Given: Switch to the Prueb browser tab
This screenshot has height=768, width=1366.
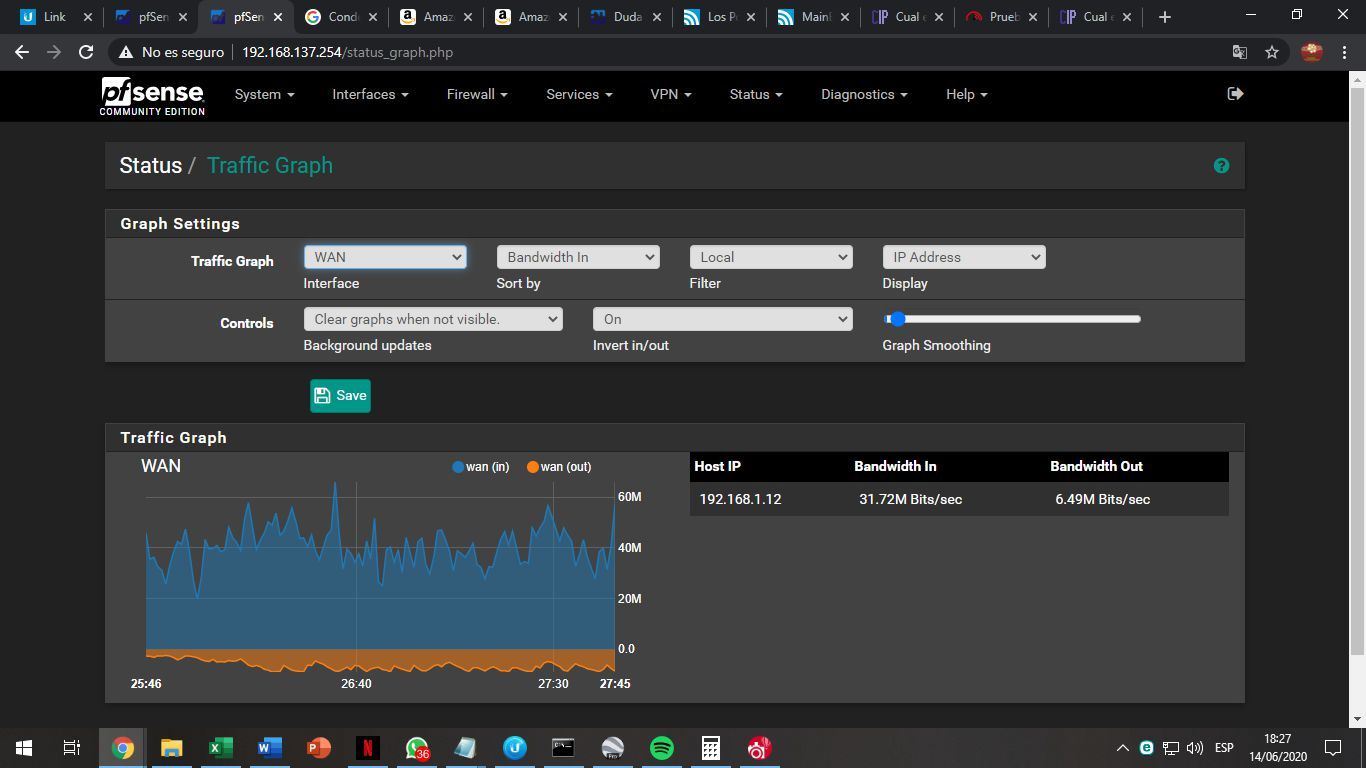Looking at the screenshot, I should (x=1002, y=17).
